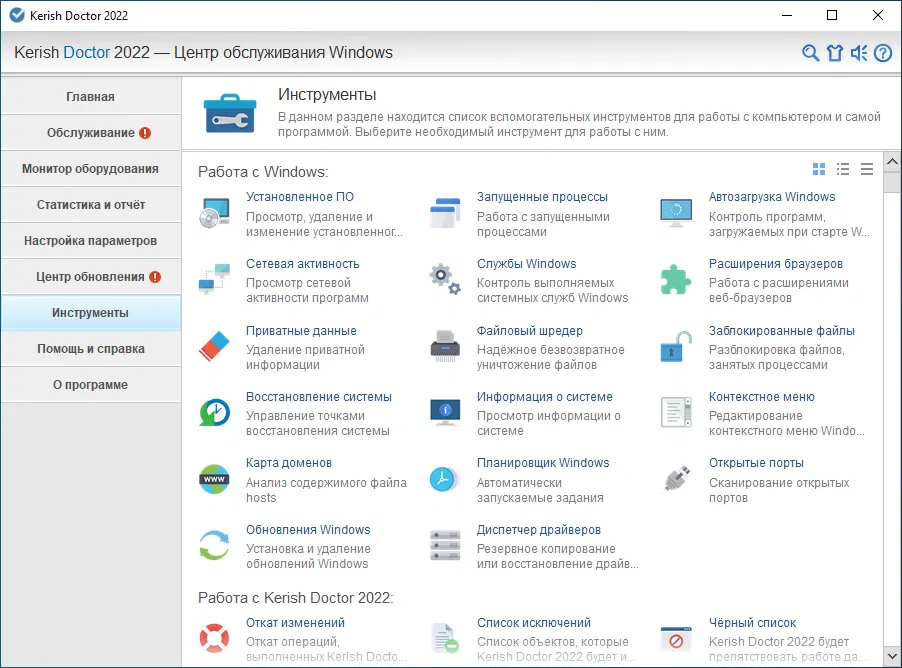The height and width of the screenshot is (668, 902).
Task: Open the Откат изменений link
Action: pyautogui.click(x=295, y=623)
